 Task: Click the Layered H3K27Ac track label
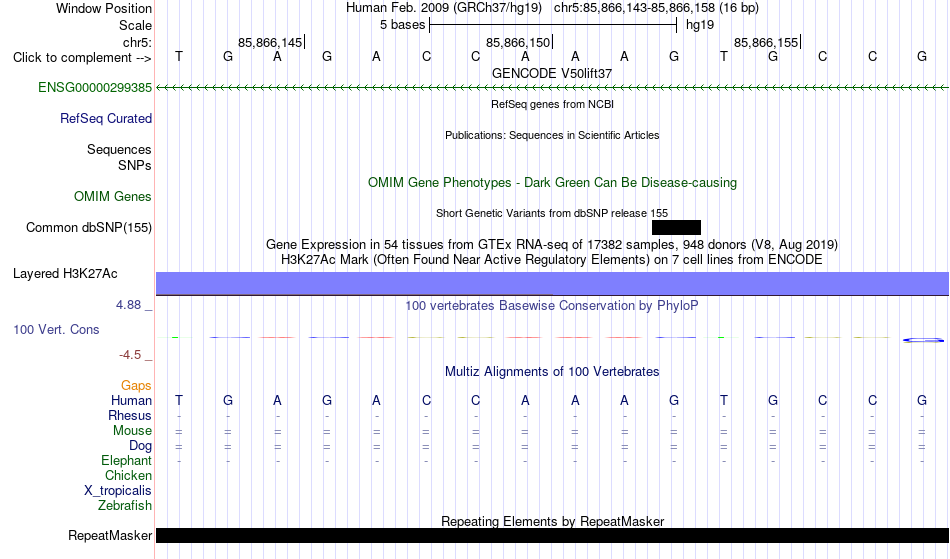tap(65, 274)
